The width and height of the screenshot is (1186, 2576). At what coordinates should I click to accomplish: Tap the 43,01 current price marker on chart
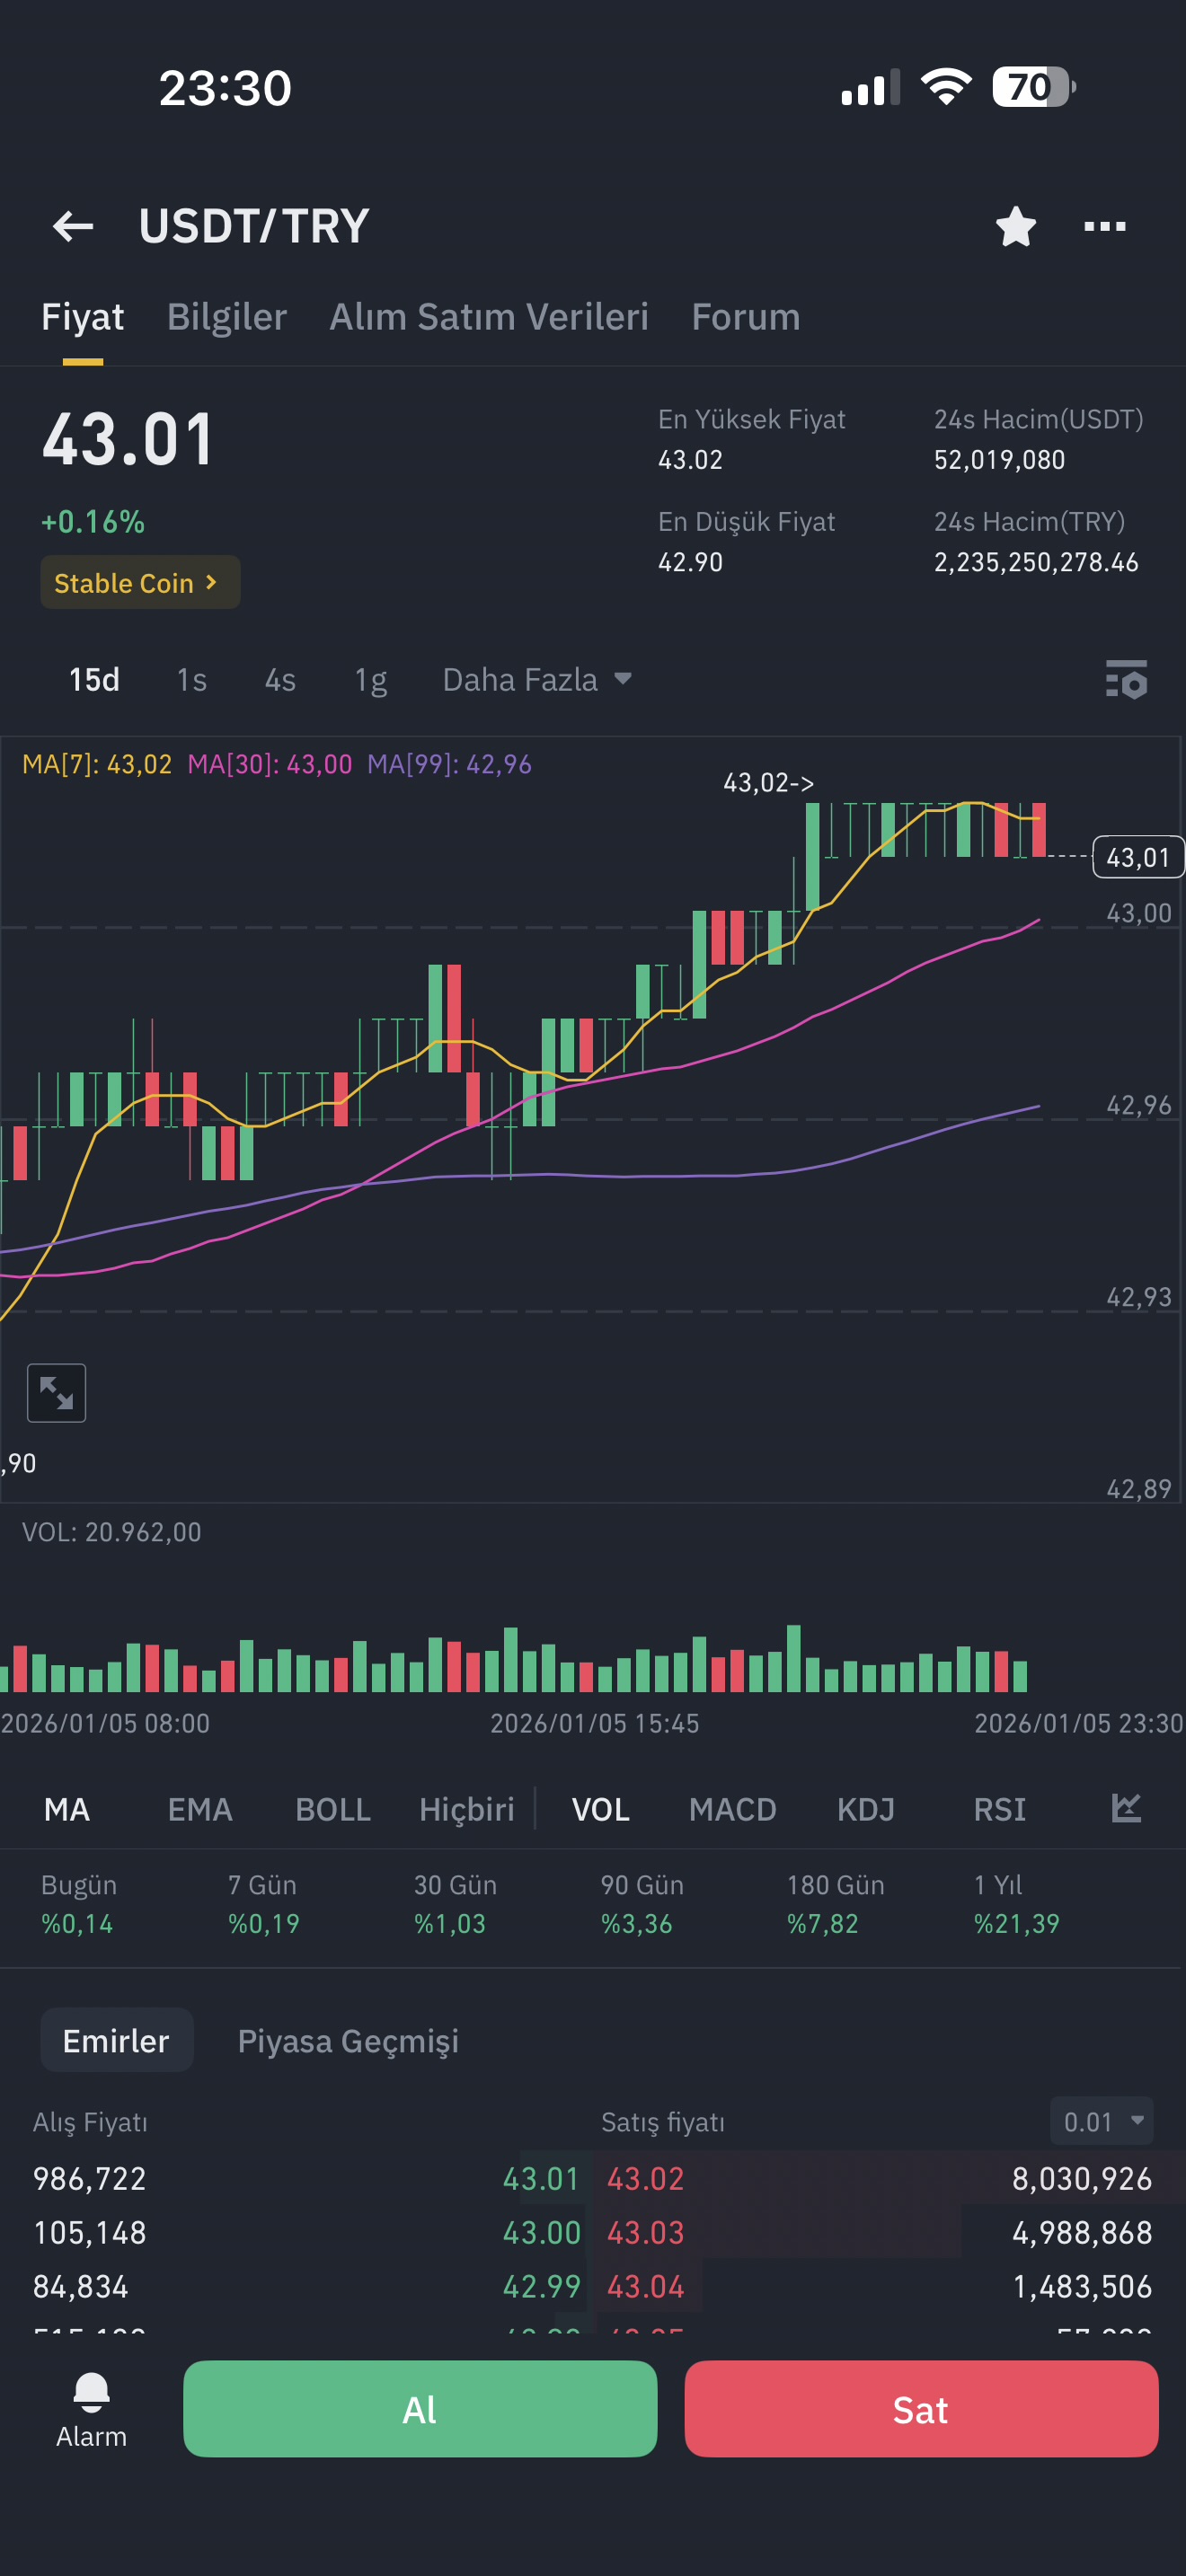pyautogui.click(x=1138, y=857)
